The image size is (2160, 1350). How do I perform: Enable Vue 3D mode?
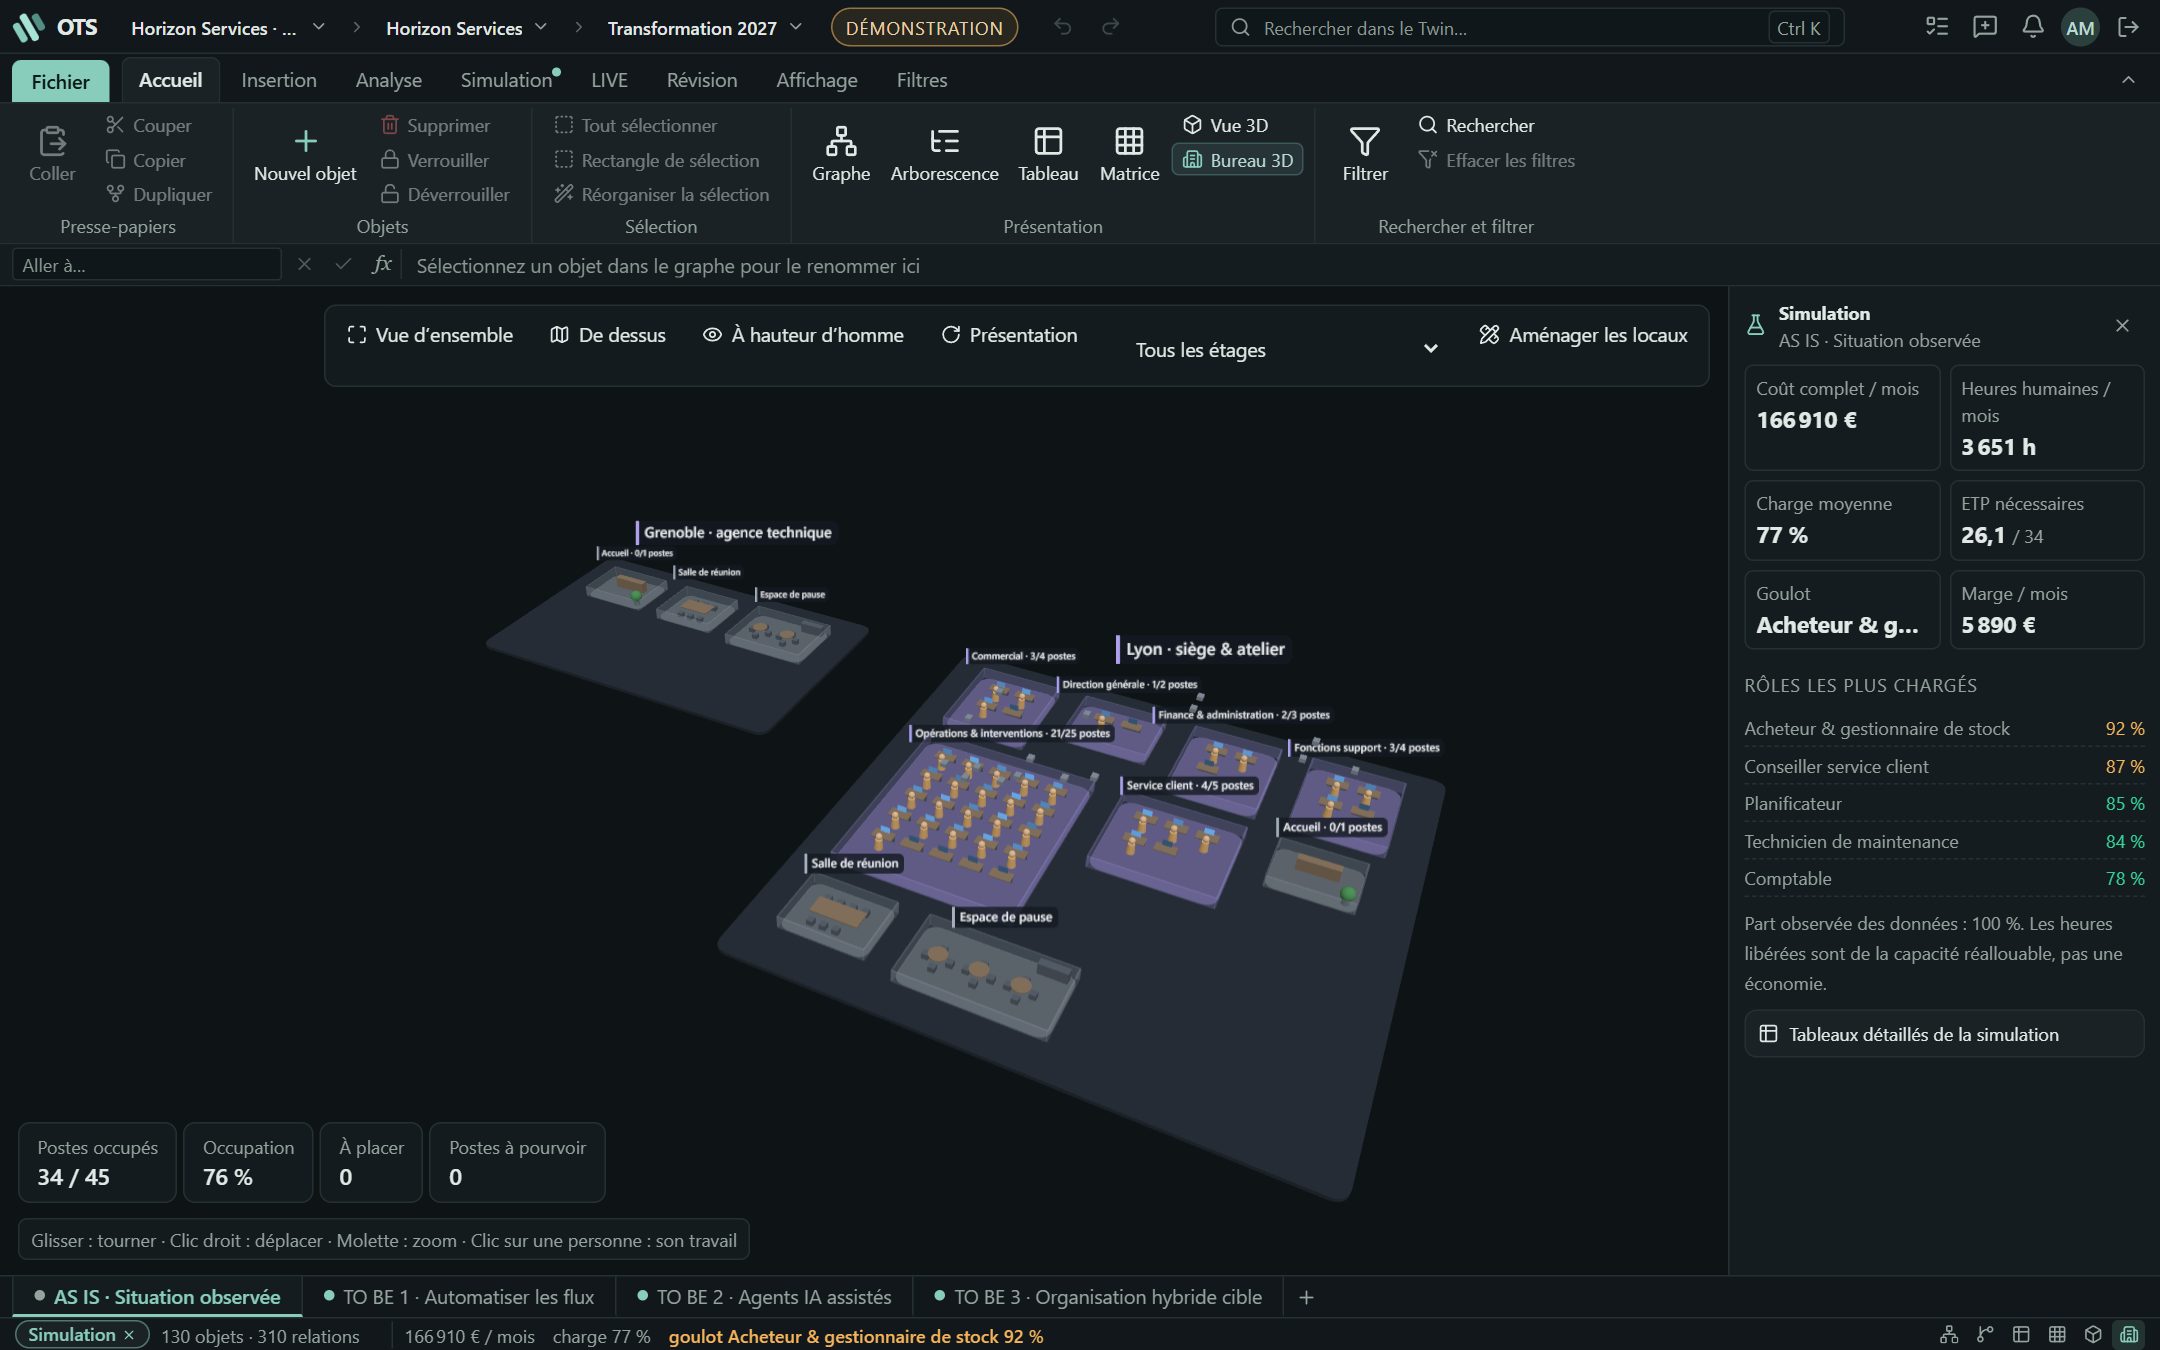tap(1226, 125)
